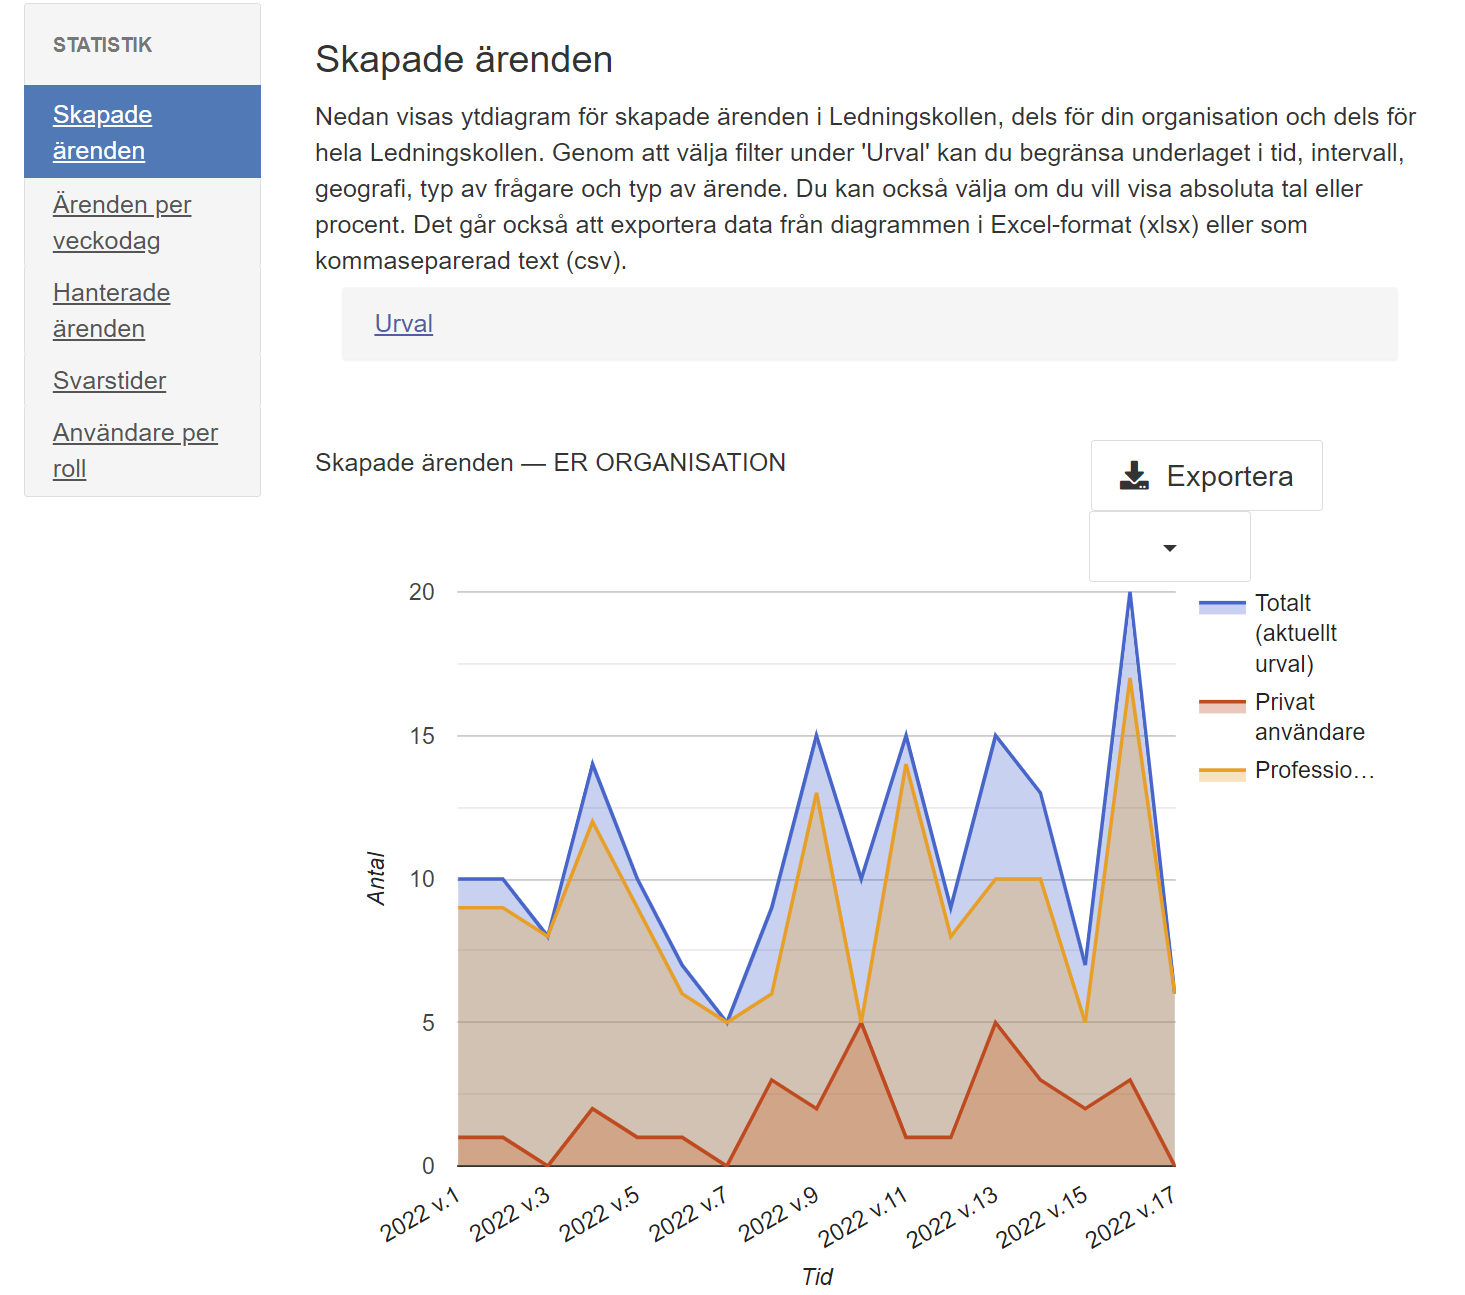Click the blue Totalt legend color swatch
Screen dimensions: 1465x1295
pyautogui.click(x=1222, y=606)
